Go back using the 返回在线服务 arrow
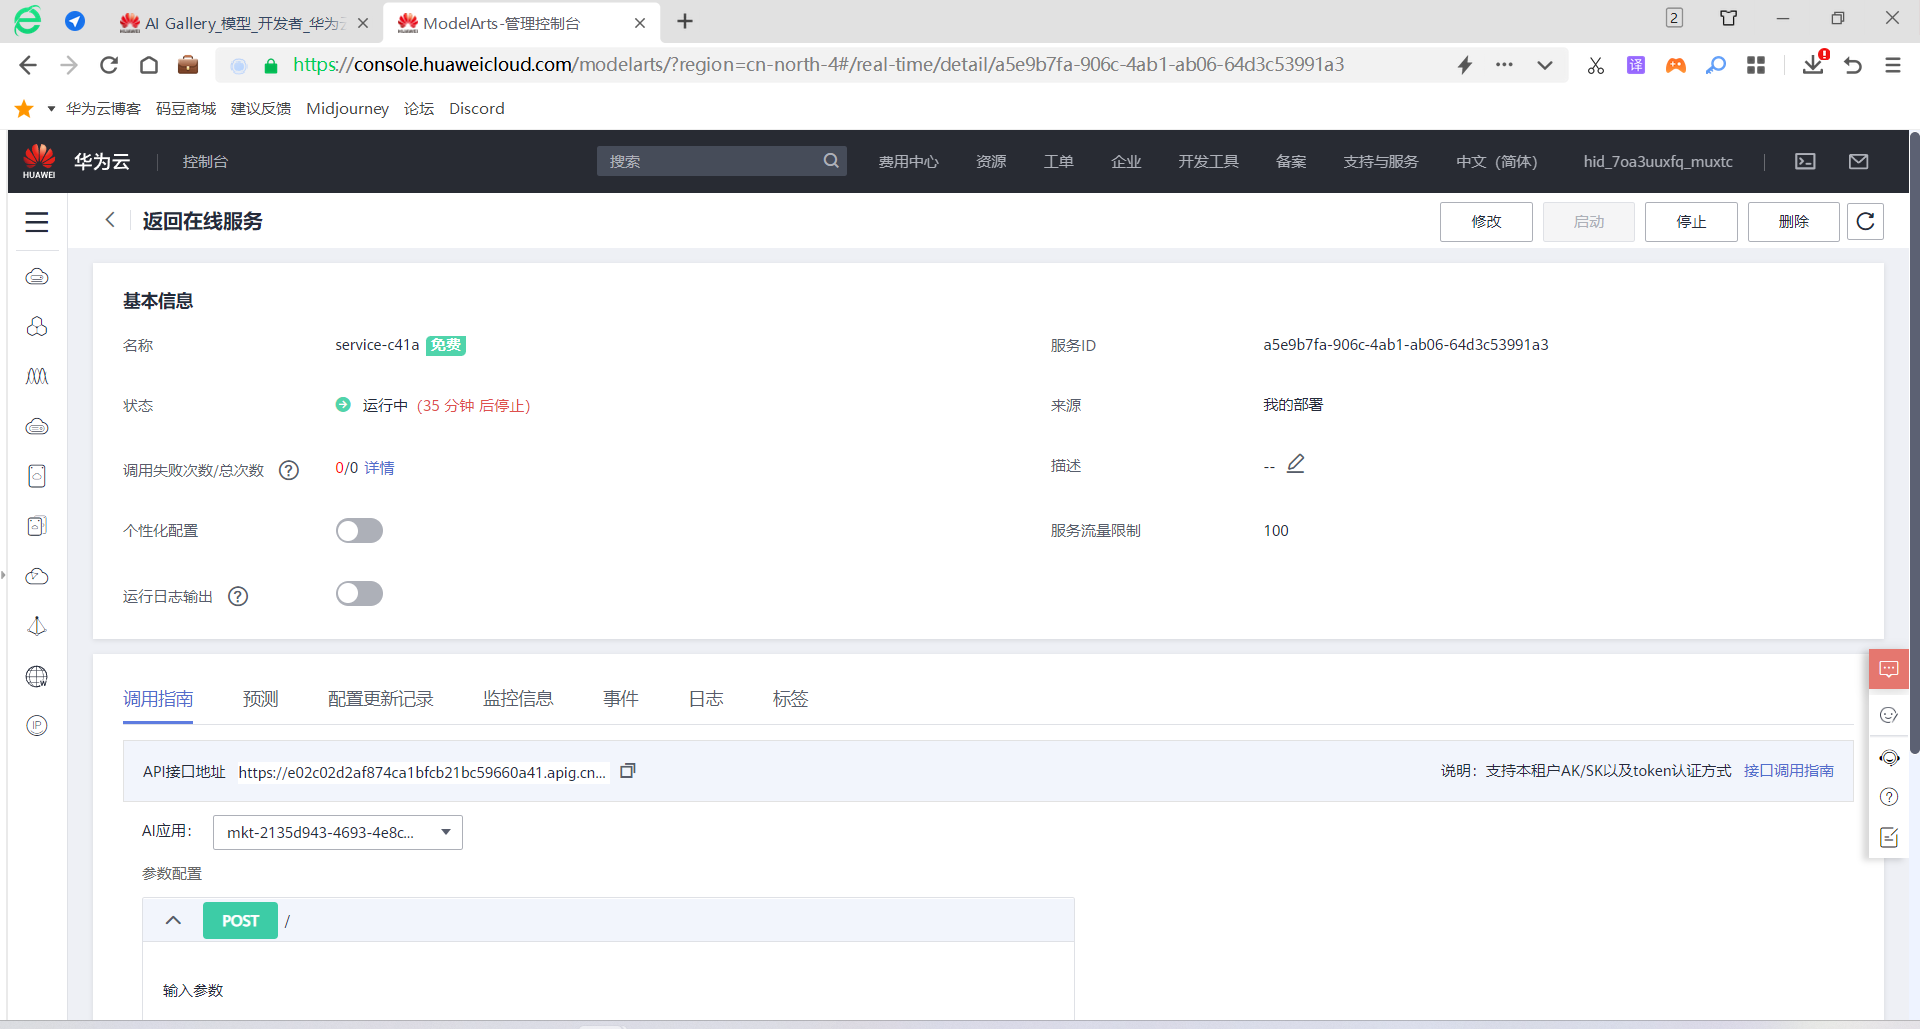This screenshot has width=1920, height=1029. pyautogui.click(x=110, y=220)
